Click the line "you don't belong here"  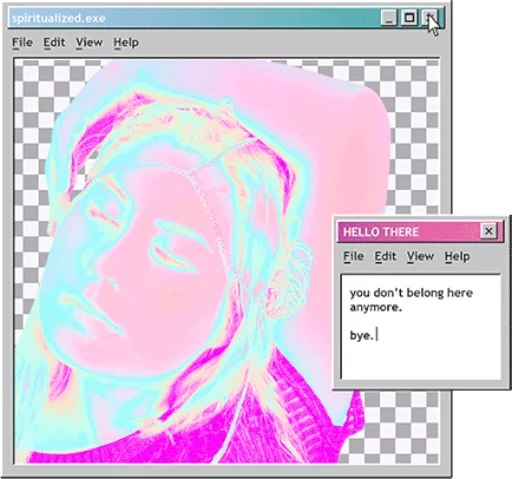(x=411, y=293)
